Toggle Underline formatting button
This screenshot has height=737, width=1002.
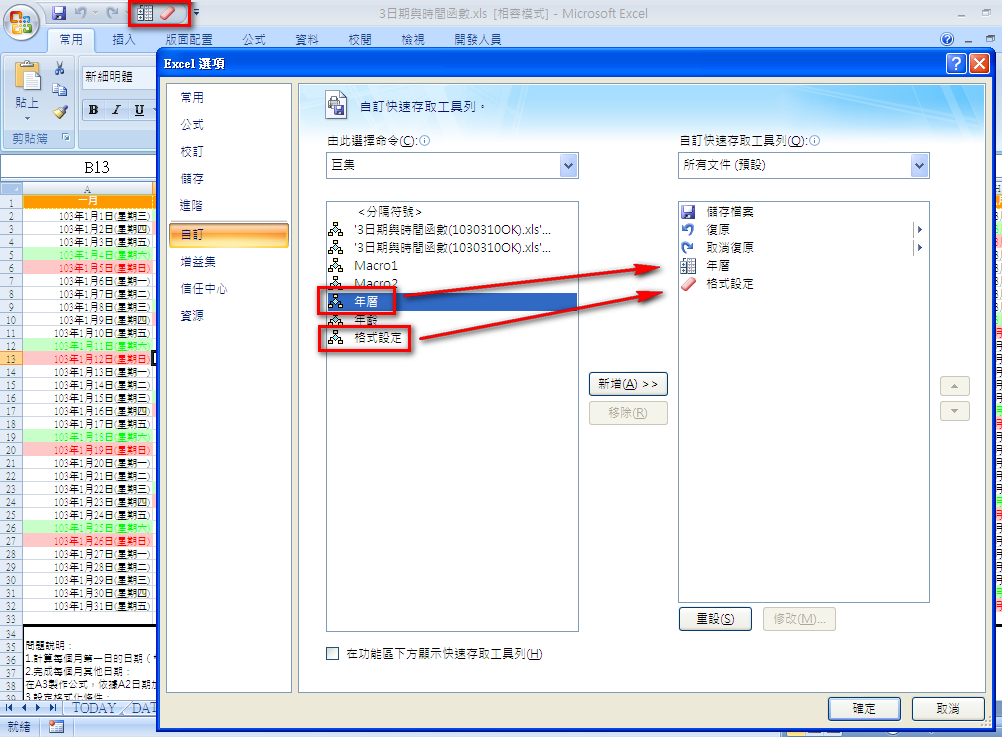click(x=139, y=110)
